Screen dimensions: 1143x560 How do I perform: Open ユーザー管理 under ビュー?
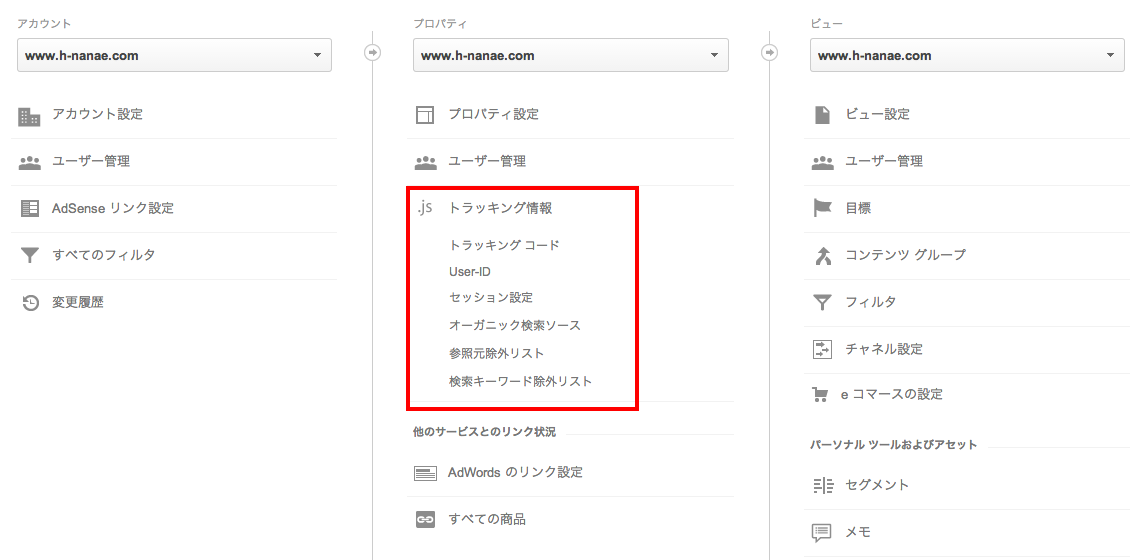click(x=883, y=162)
